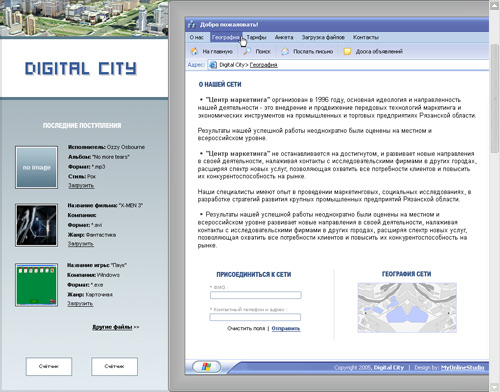The height and width of the screenshot is (392, 500).
Task: Click the envelope icon for Послать письмо
Action: pos(285,51)
